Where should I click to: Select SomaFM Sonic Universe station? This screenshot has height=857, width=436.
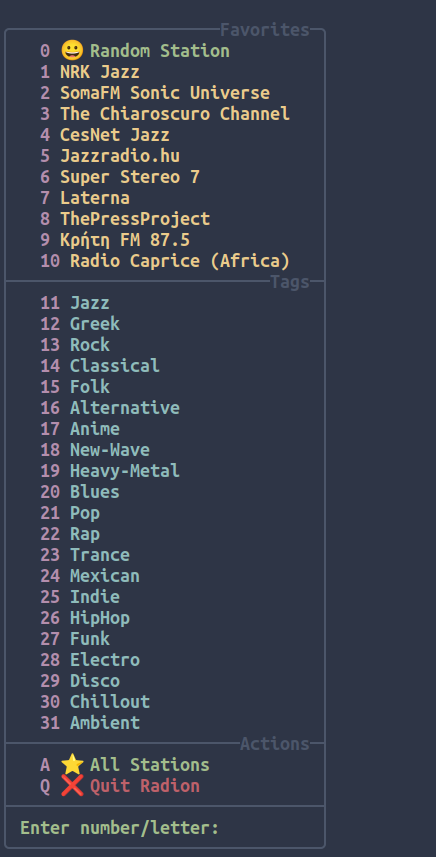pos(164,93)
